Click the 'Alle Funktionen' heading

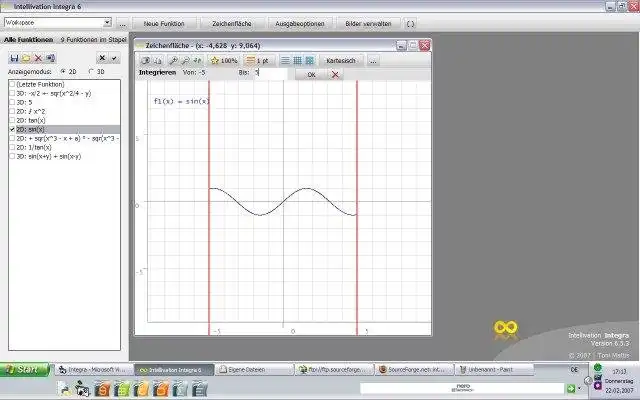pyautogui.click(x=29, y=40)
